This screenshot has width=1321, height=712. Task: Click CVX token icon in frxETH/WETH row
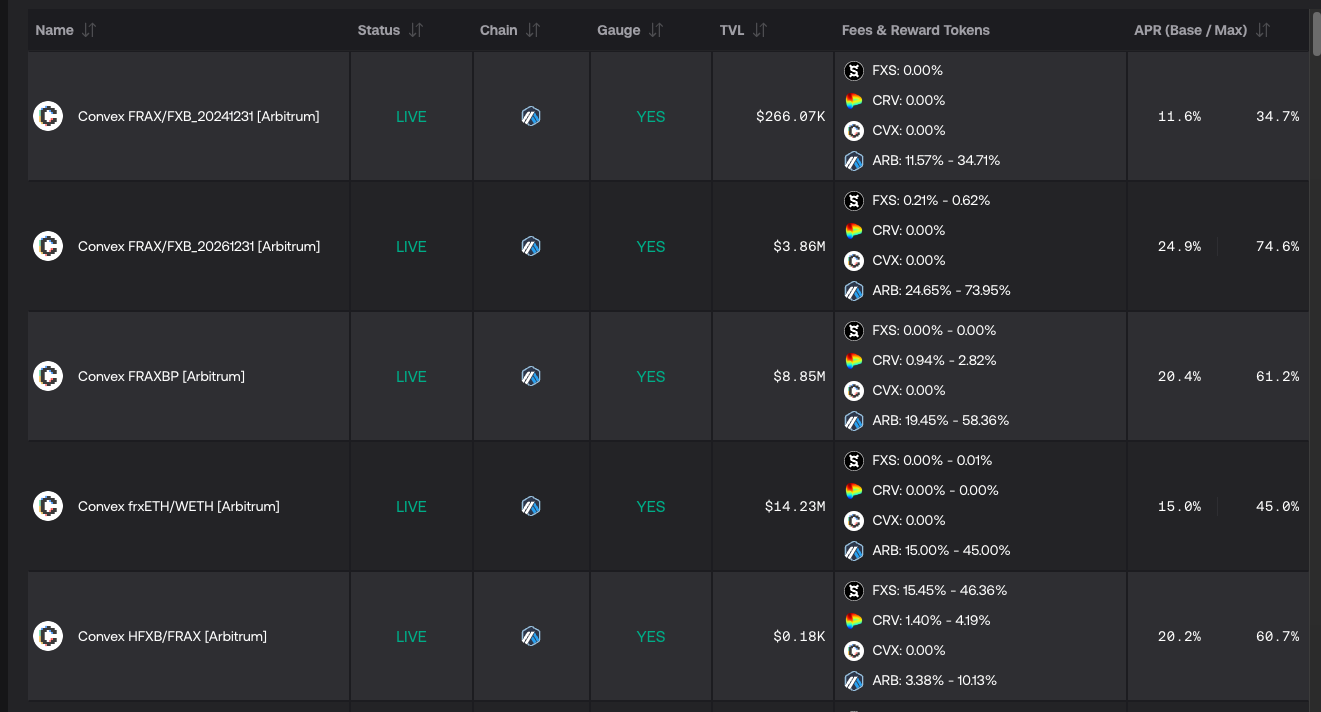853,520
